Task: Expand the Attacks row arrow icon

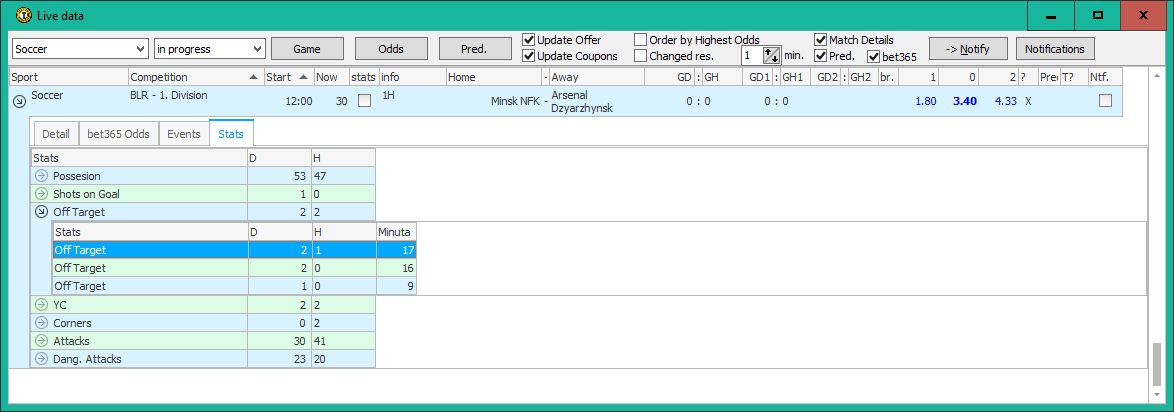Action: (x=41, y=341)
